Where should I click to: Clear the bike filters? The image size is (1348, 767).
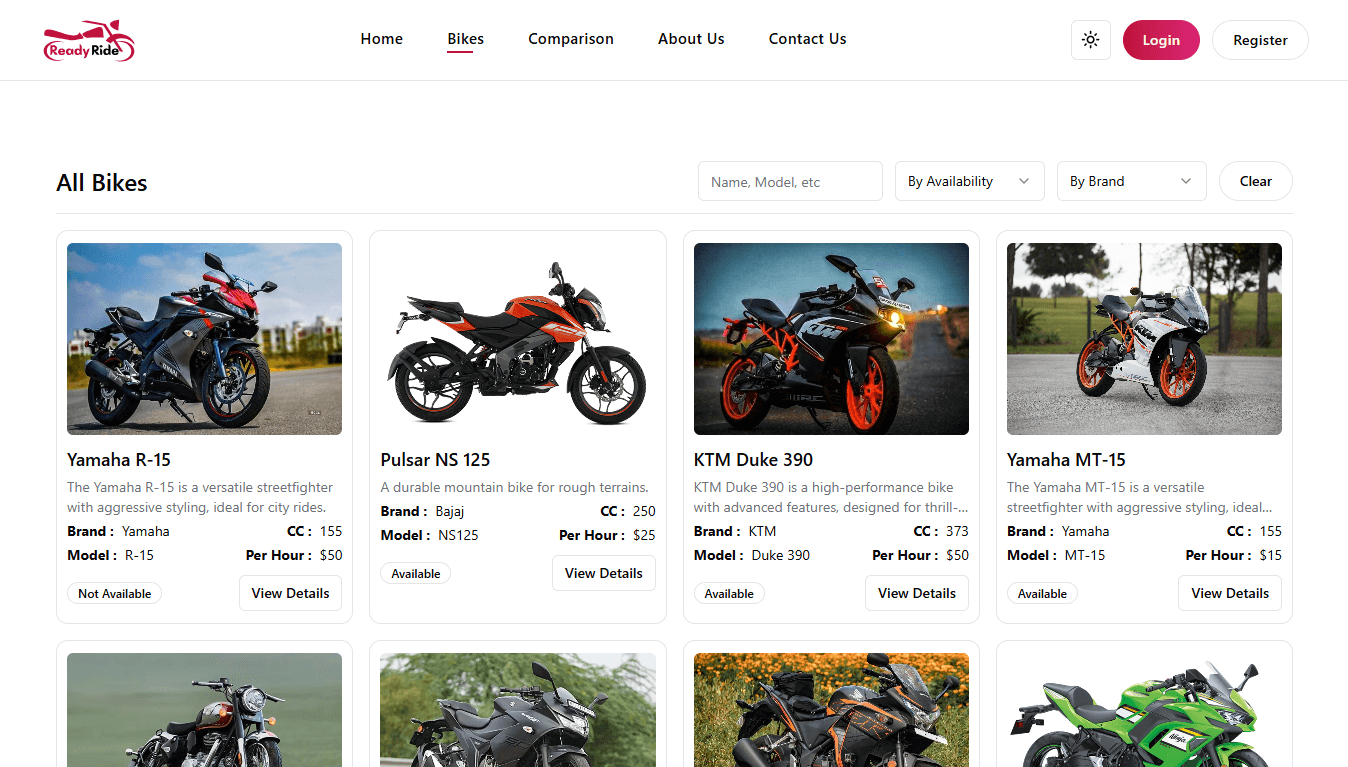(1255, 181)
